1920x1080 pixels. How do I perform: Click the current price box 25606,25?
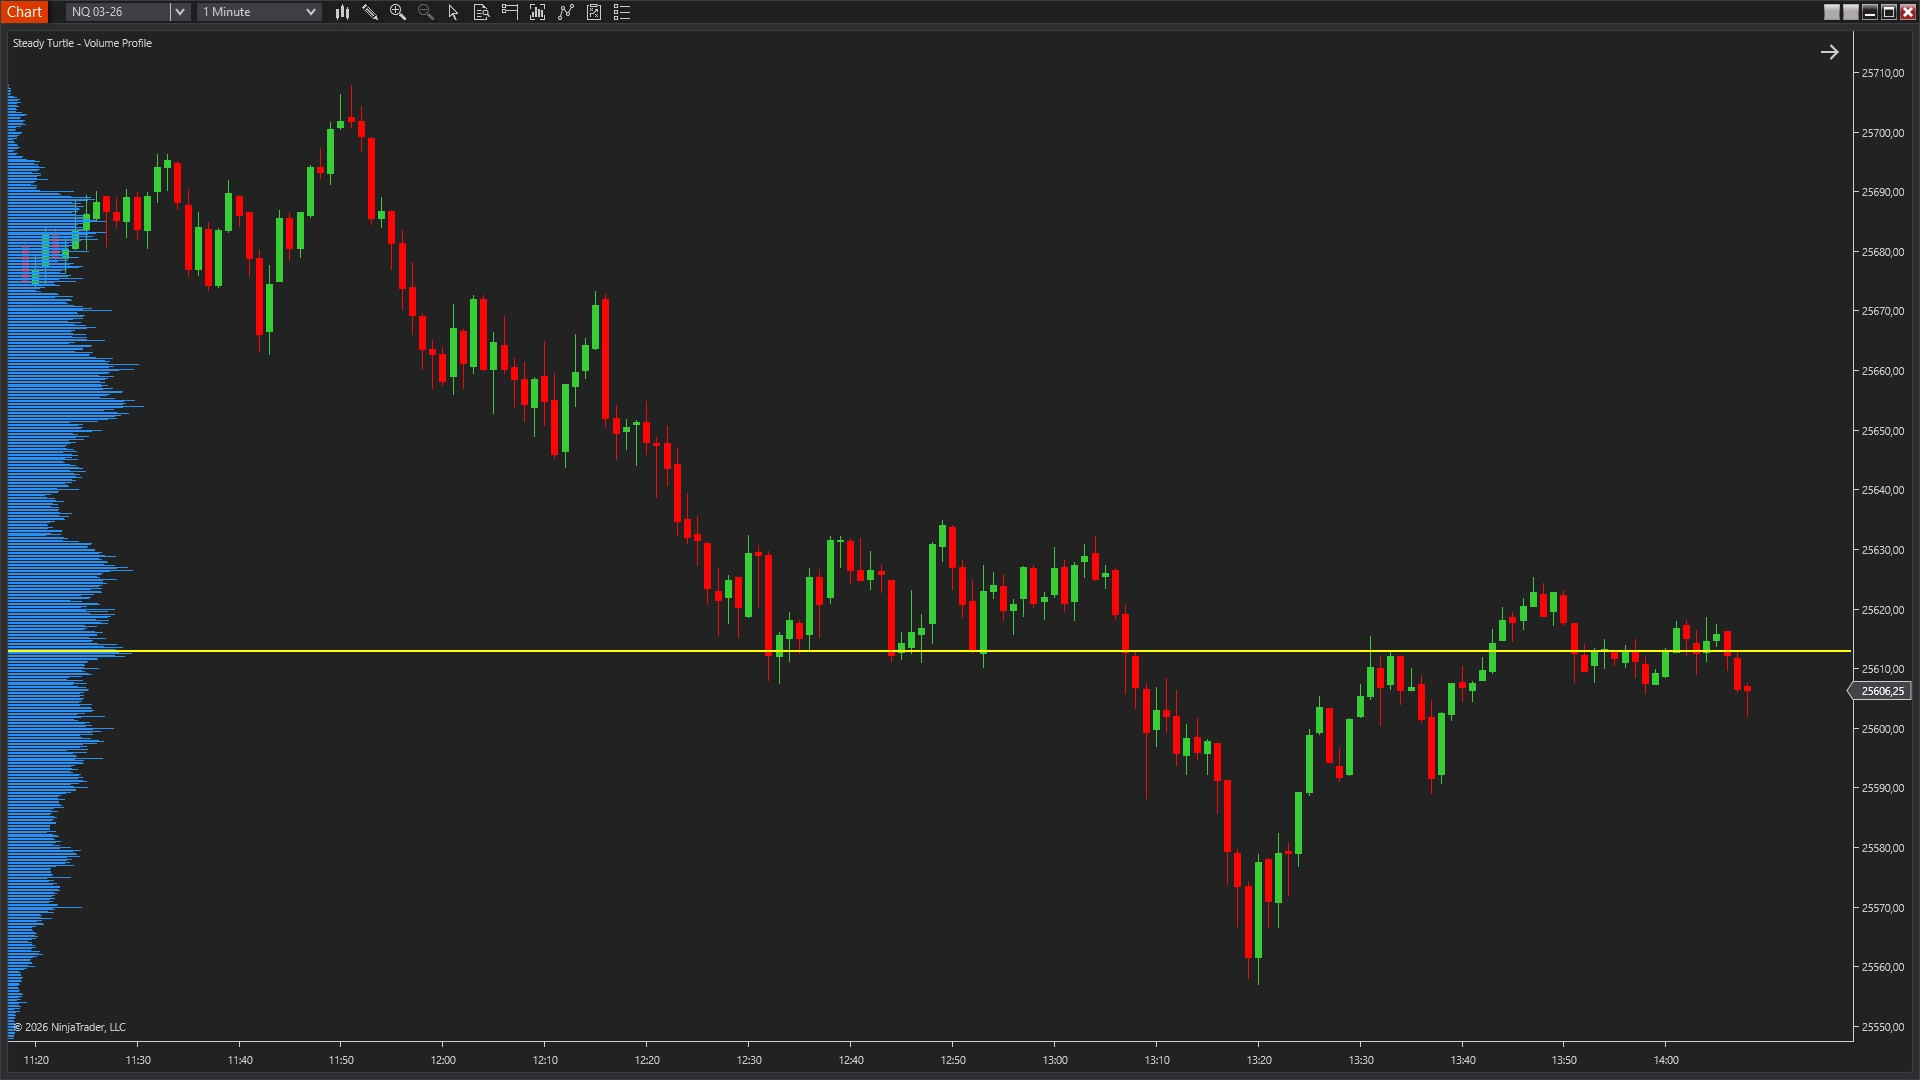1882,690
